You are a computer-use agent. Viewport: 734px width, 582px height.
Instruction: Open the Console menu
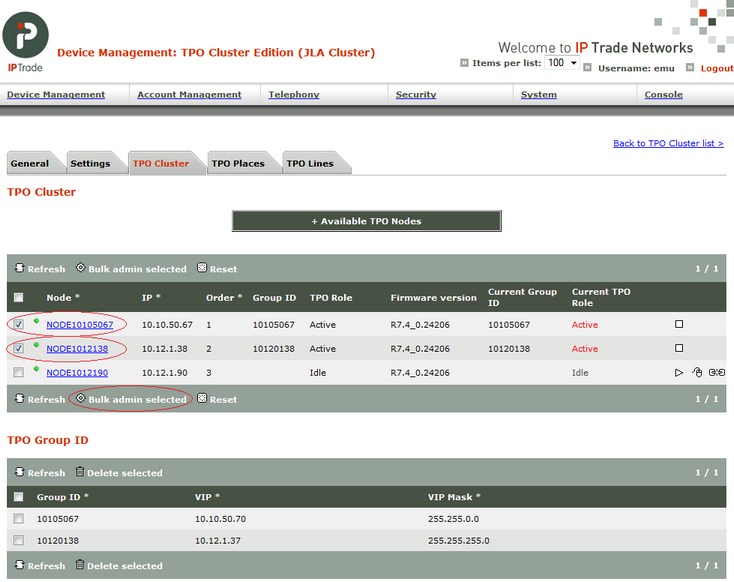663,95
